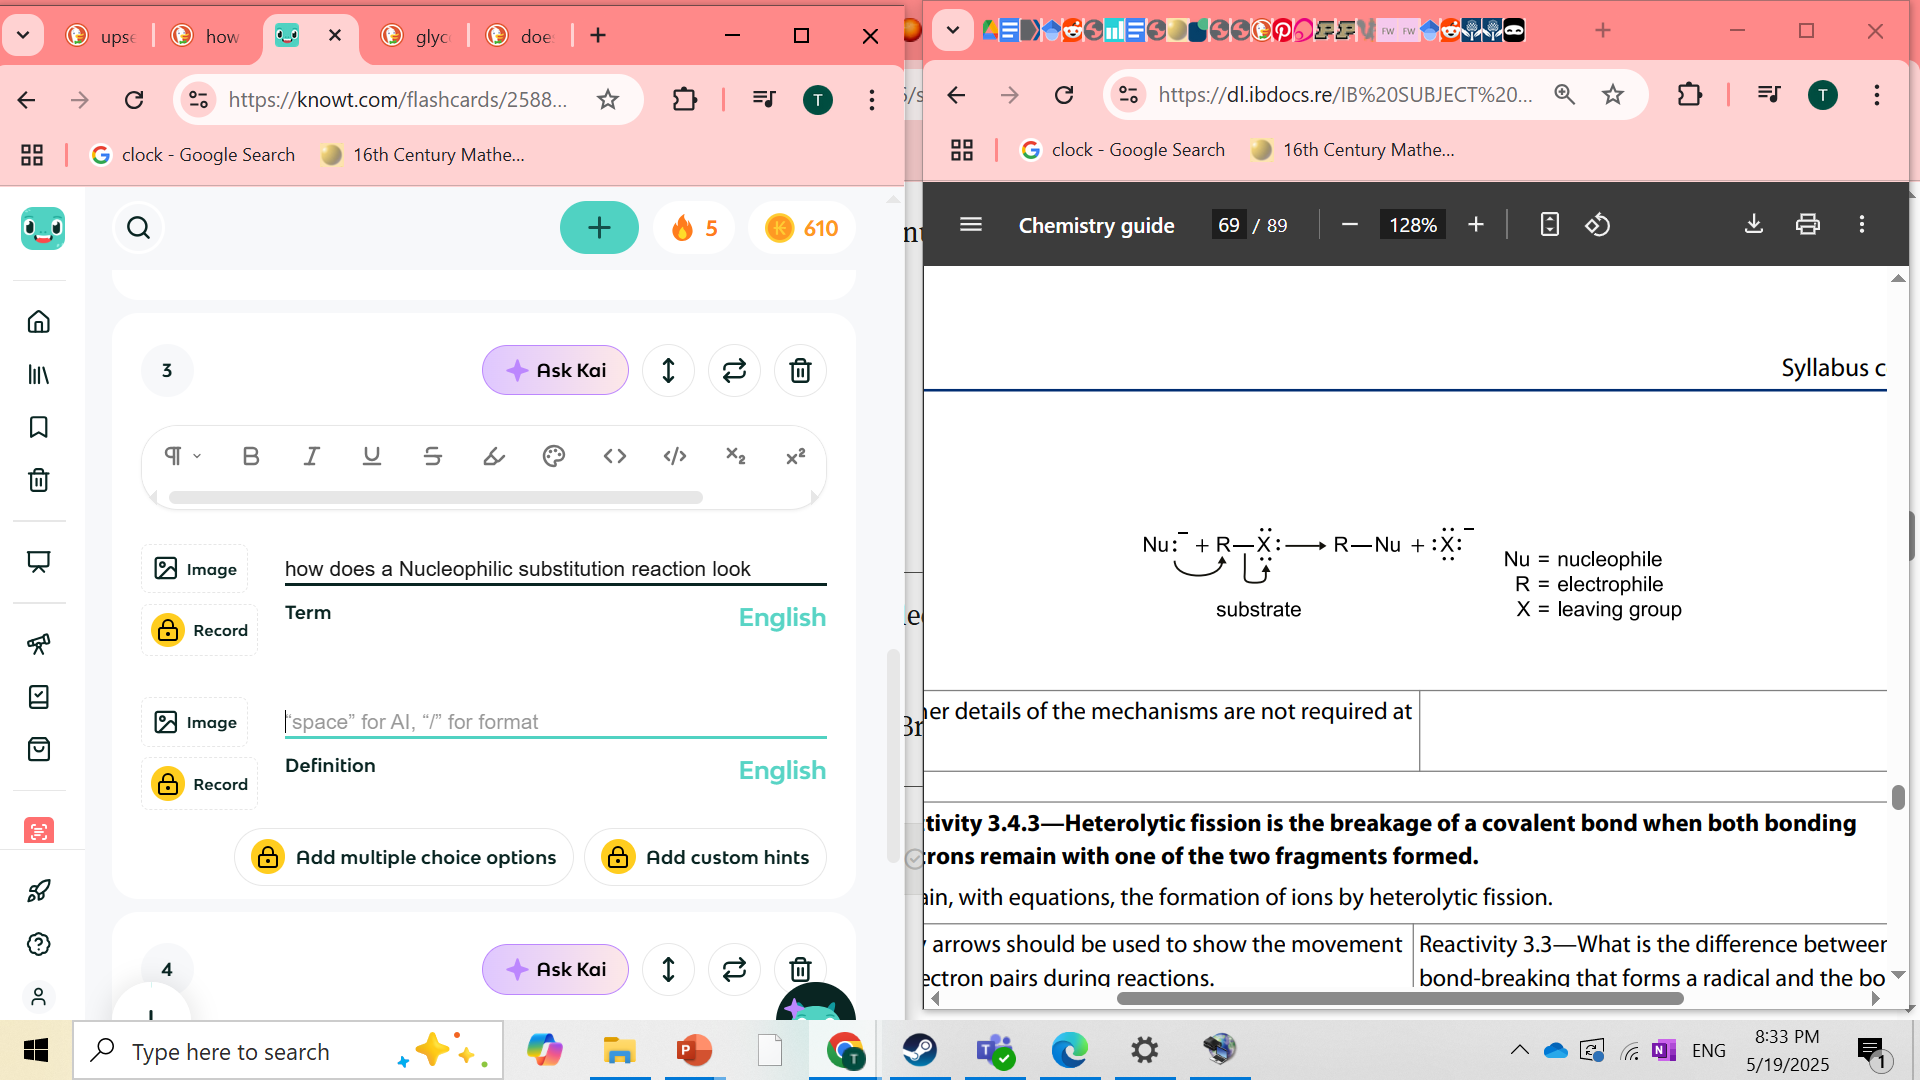Toggle superscript formatting

796,456
